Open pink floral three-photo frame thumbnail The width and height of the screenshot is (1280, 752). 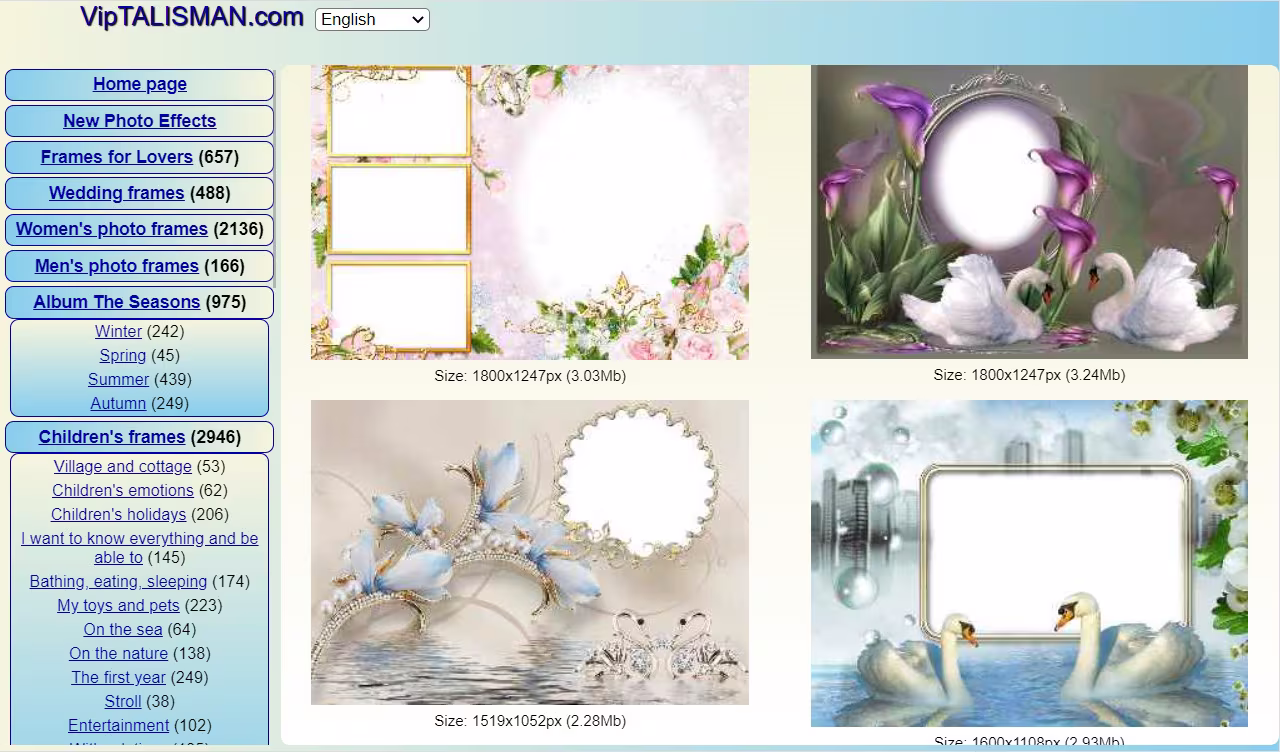[x=530, y=212]
